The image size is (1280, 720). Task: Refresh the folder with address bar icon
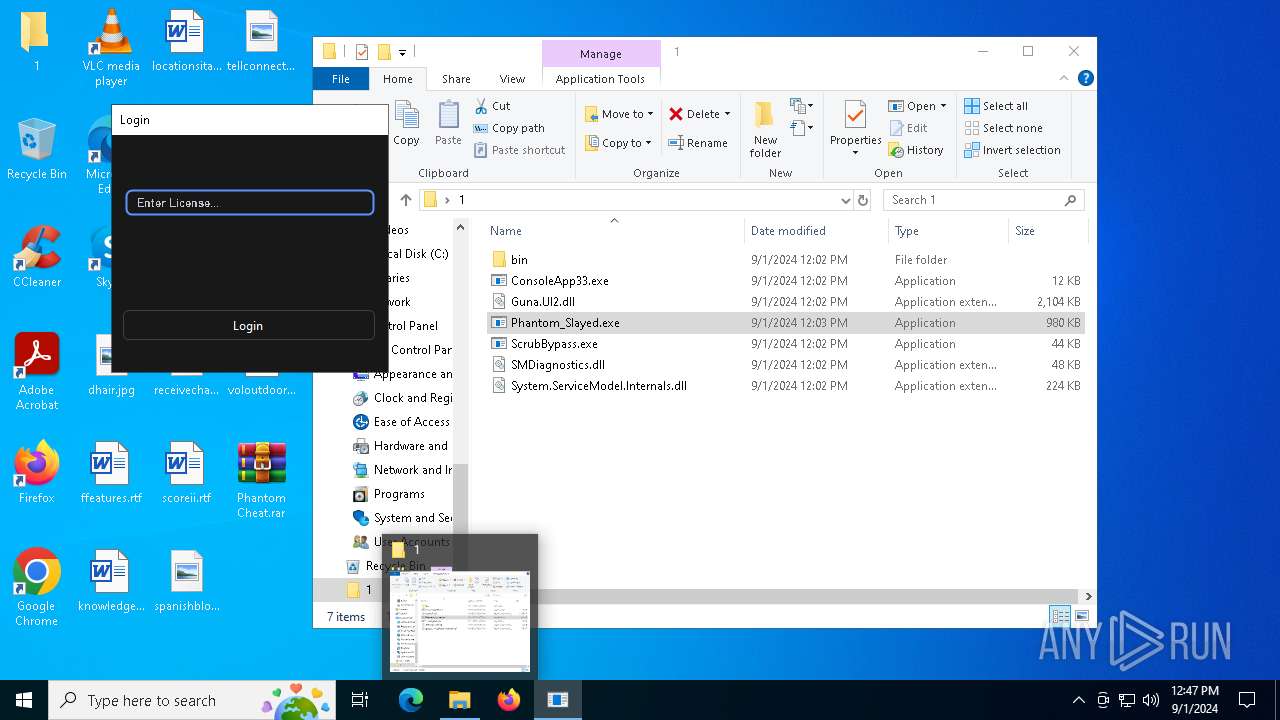(x=863, y=200)
